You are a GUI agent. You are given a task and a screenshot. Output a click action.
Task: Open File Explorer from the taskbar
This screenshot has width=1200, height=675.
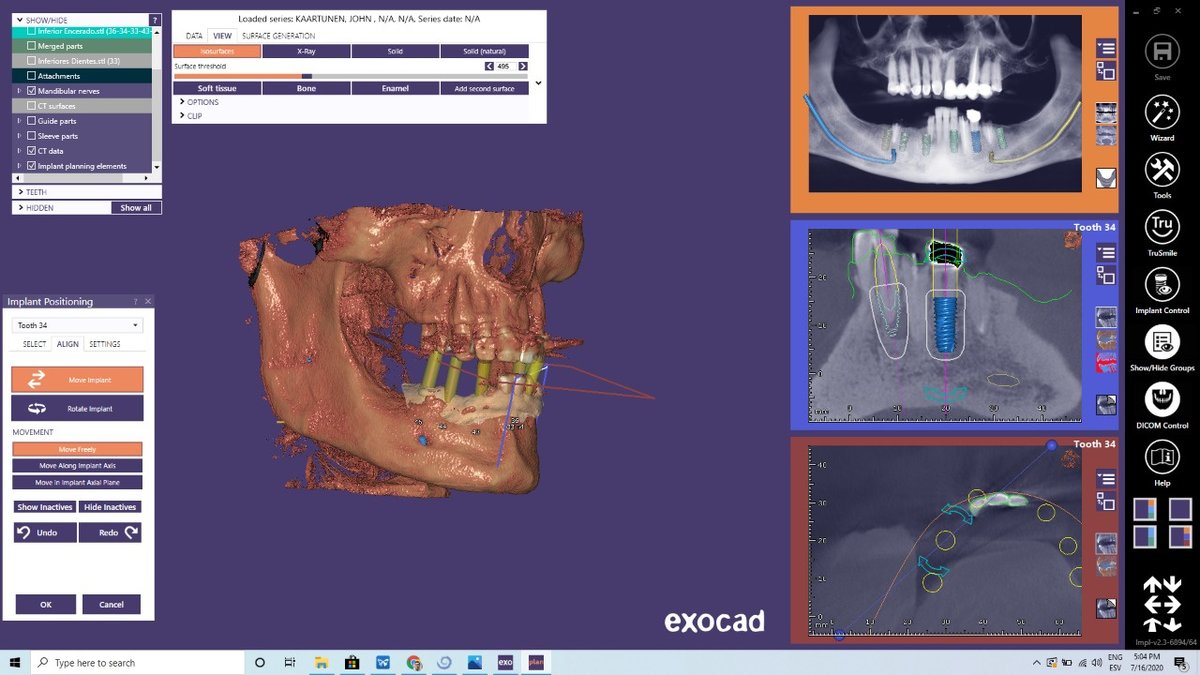point(321,663)
